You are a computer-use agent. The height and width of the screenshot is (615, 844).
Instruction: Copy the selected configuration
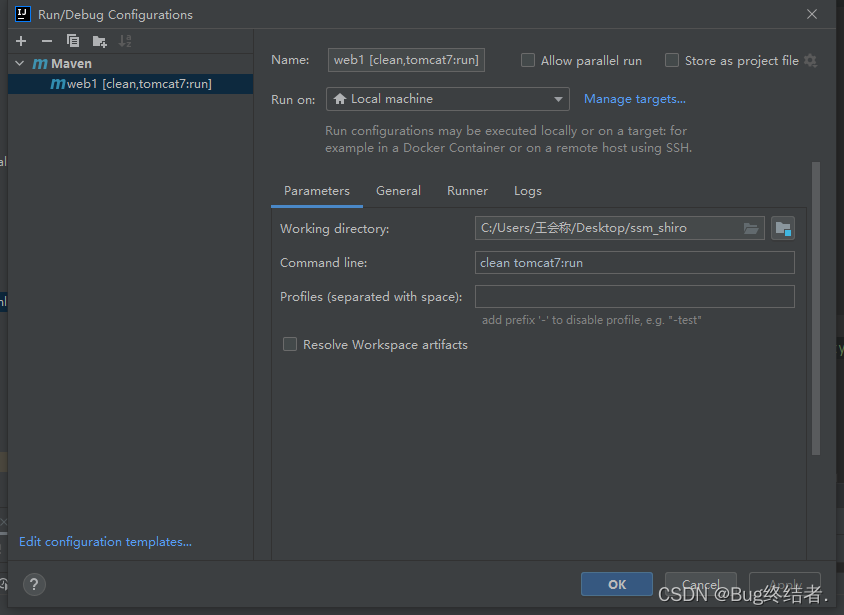coord(73,41)
